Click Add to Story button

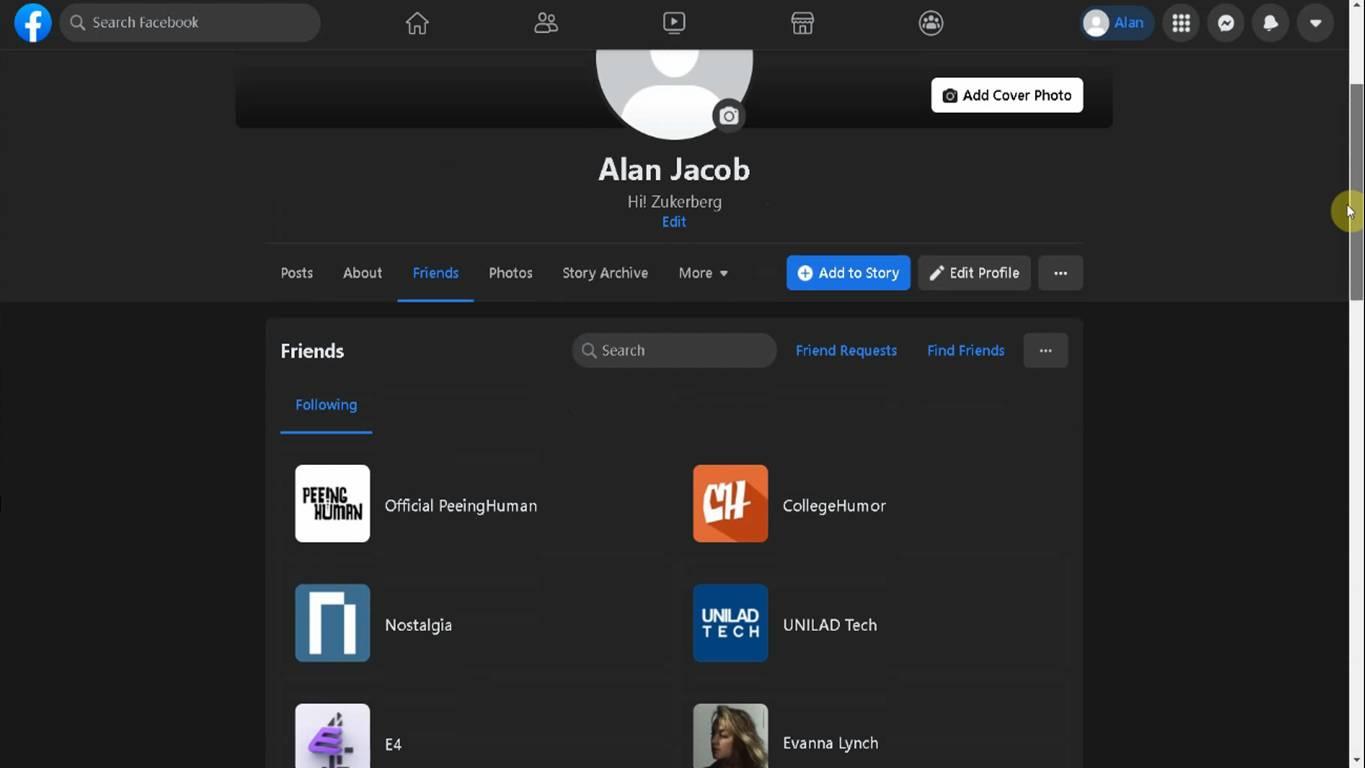click(x=848, y=273)
